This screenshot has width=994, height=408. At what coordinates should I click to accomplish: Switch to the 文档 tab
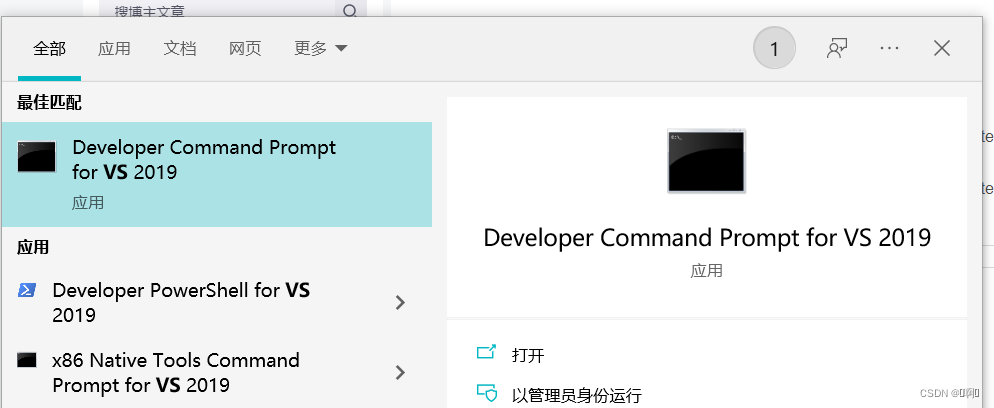pyautogui.click(x=180, y=48)
